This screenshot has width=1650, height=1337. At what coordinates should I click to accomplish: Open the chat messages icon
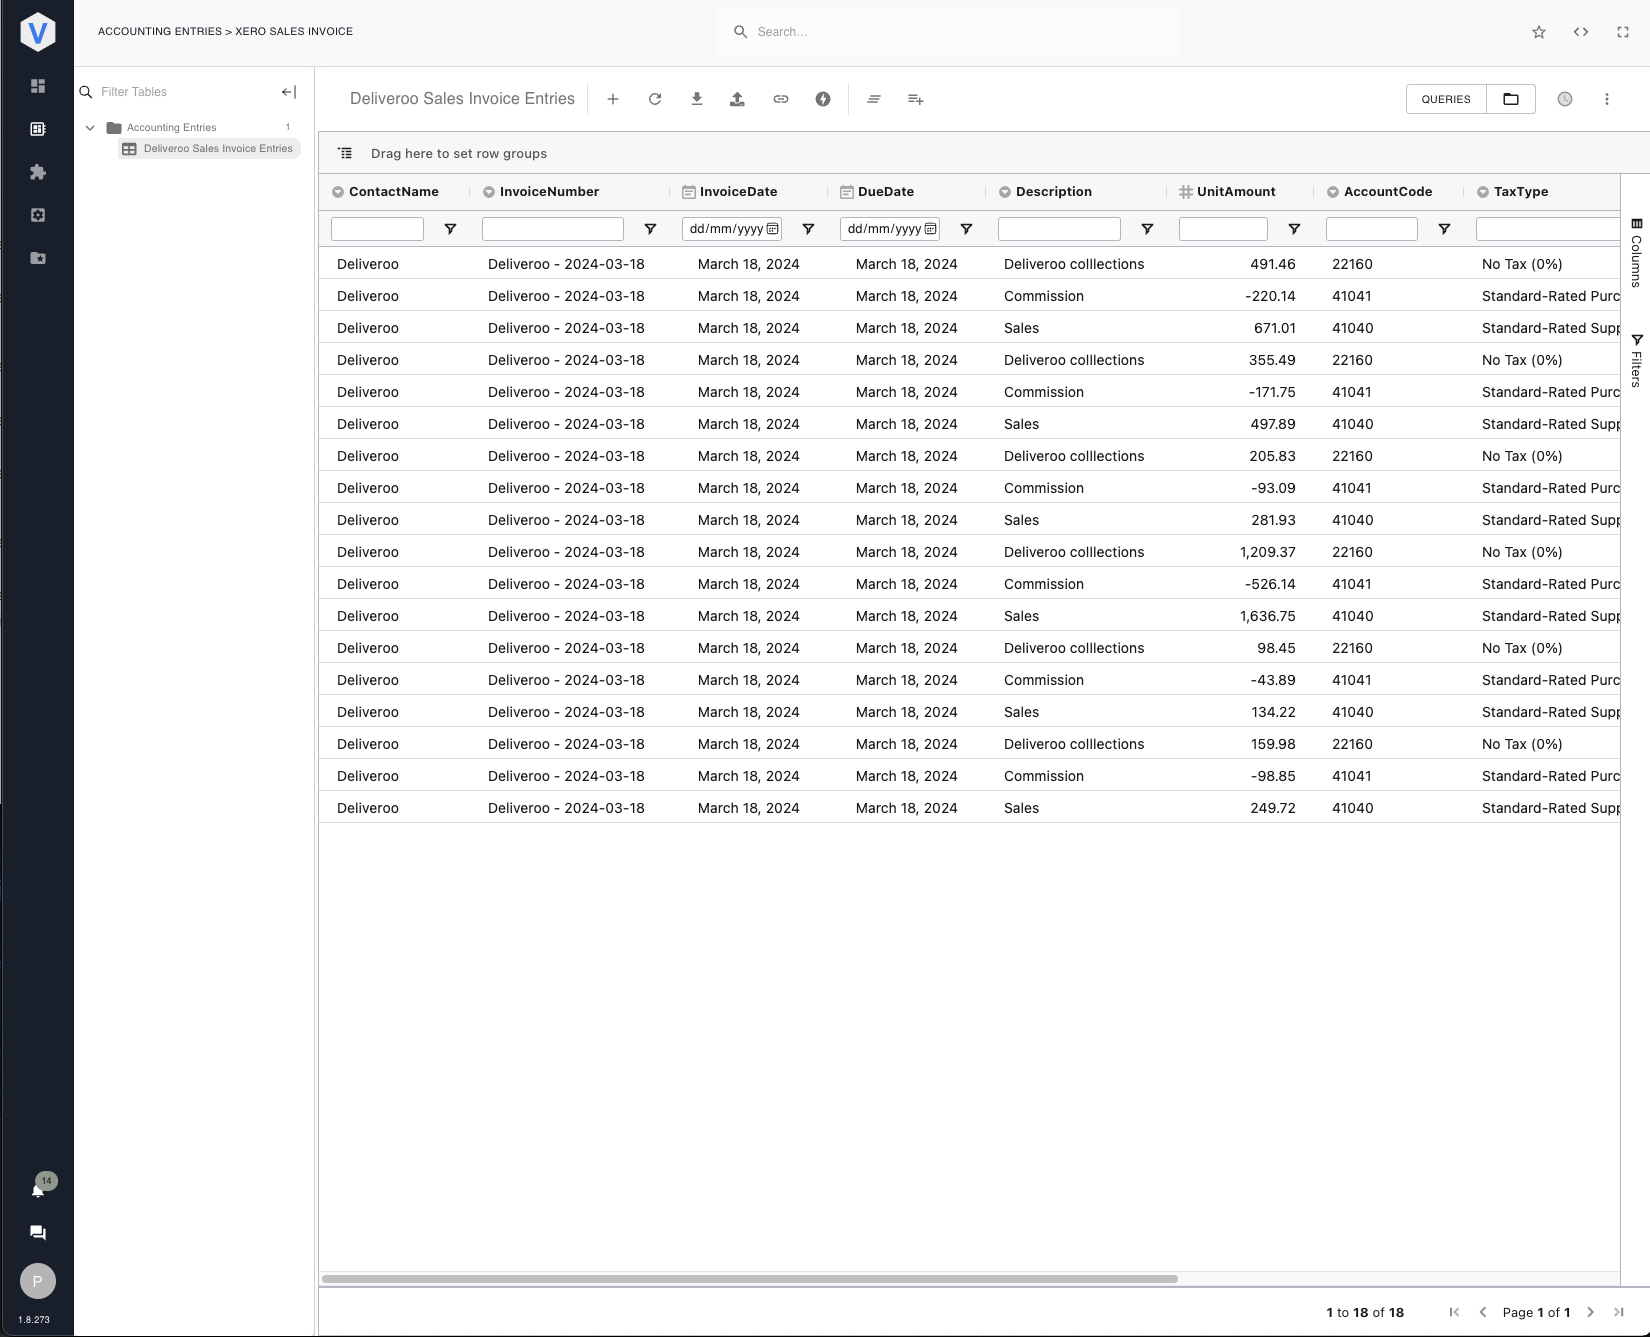[38, 1233]
